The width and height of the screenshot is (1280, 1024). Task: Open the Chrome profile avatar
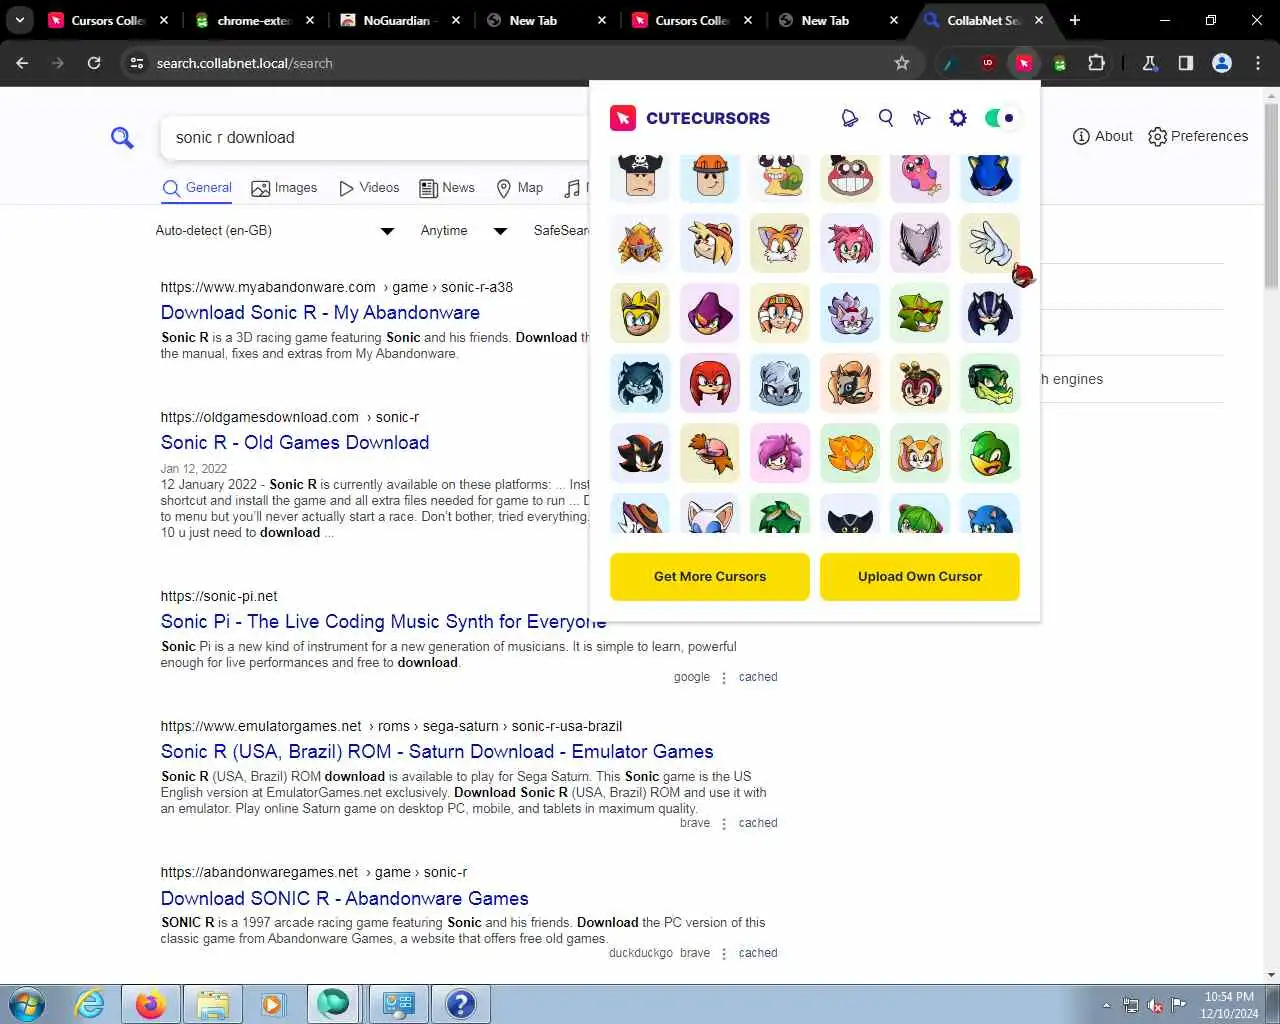1222,63
